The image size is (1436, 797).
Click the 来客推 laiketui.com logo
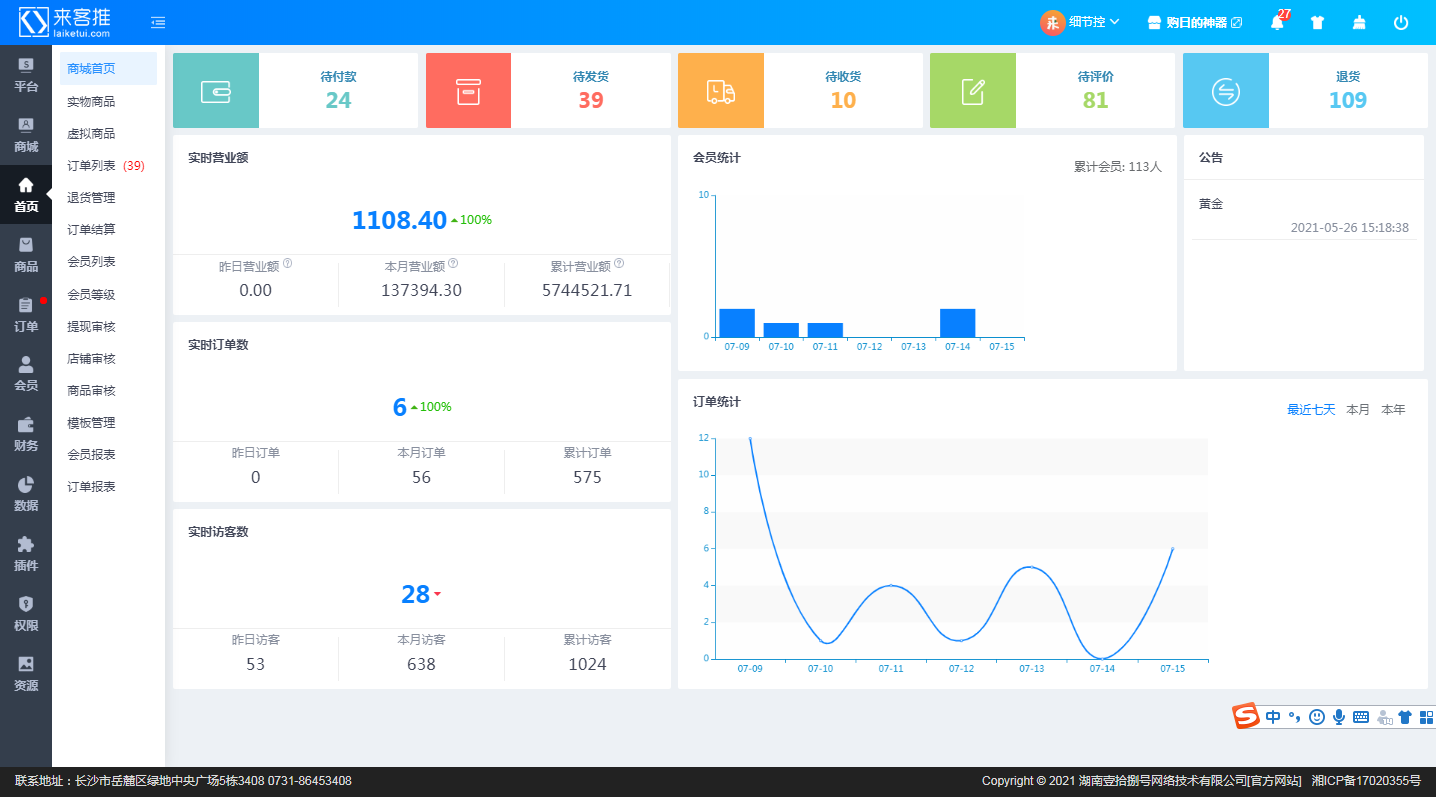tap(66, 22)
